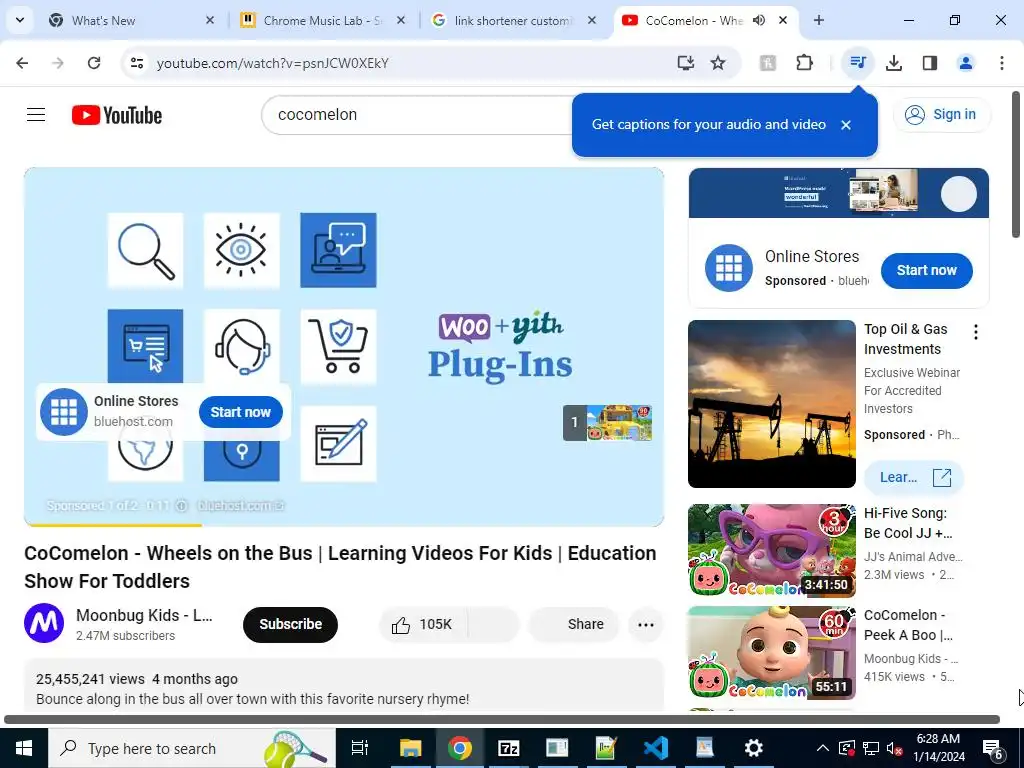Open the notification center icon

993,748
